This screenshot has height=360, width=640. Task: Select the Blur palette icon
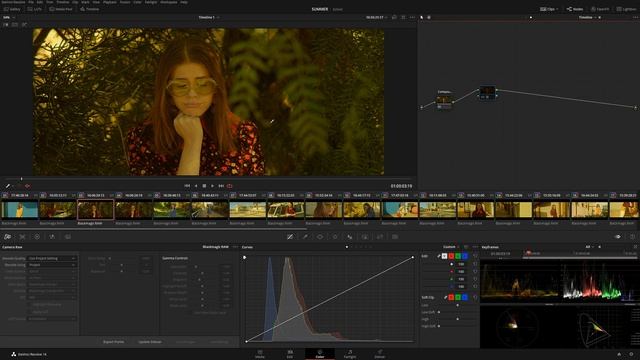click(x=350, y=237)
